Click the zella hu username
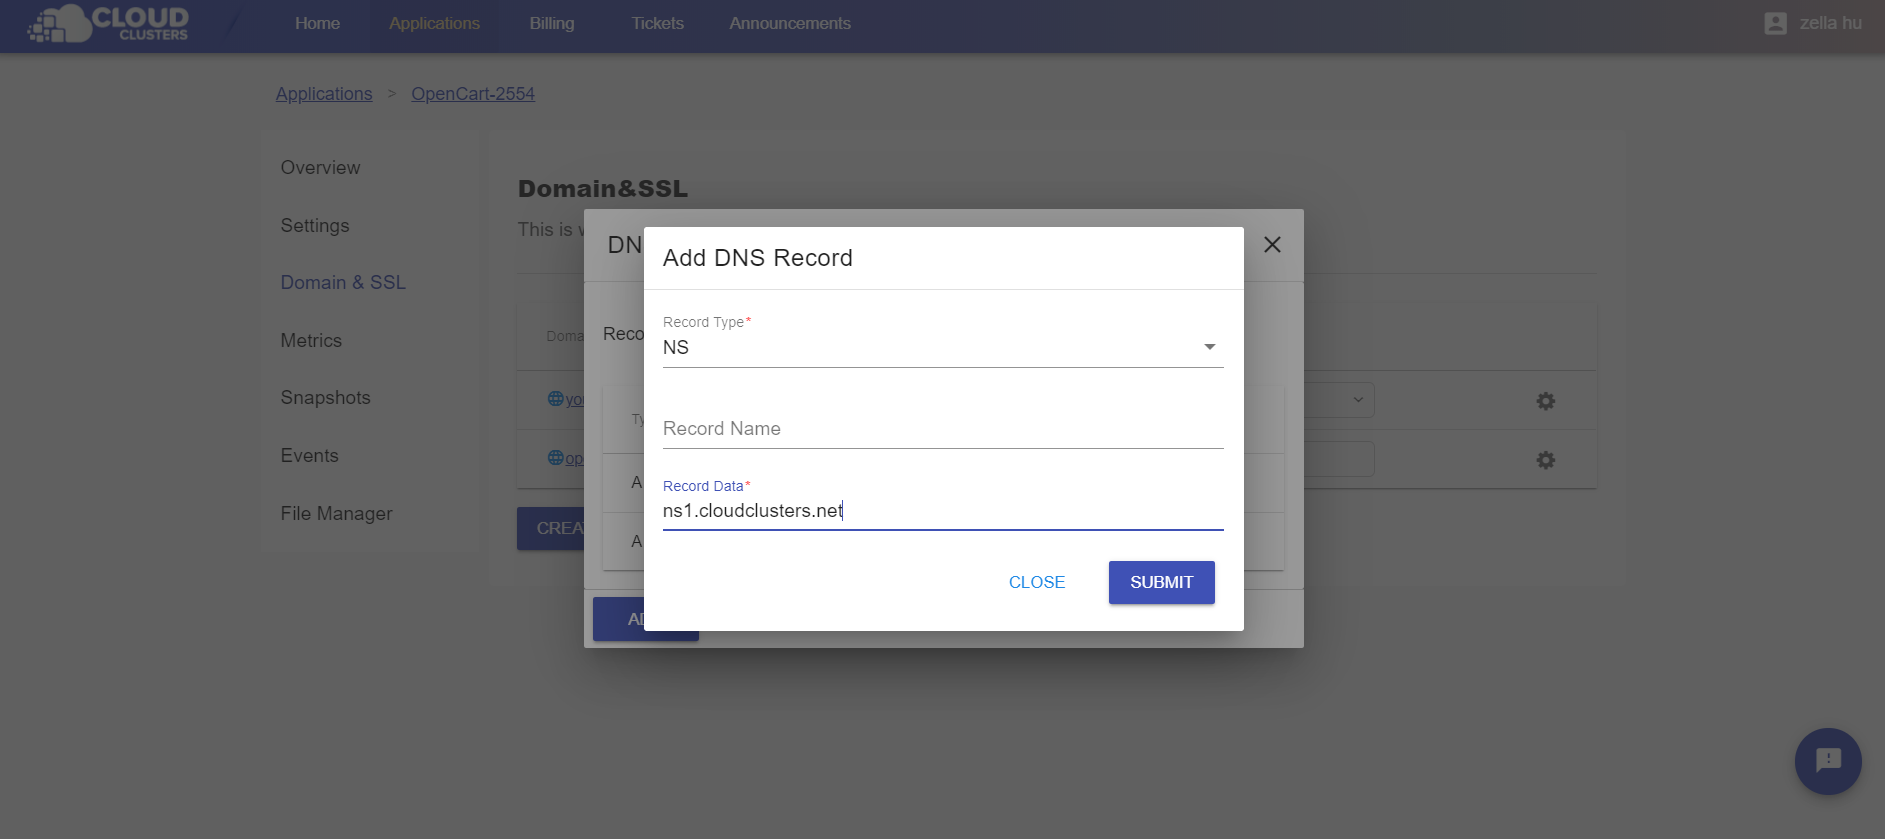 [1830, 23]
